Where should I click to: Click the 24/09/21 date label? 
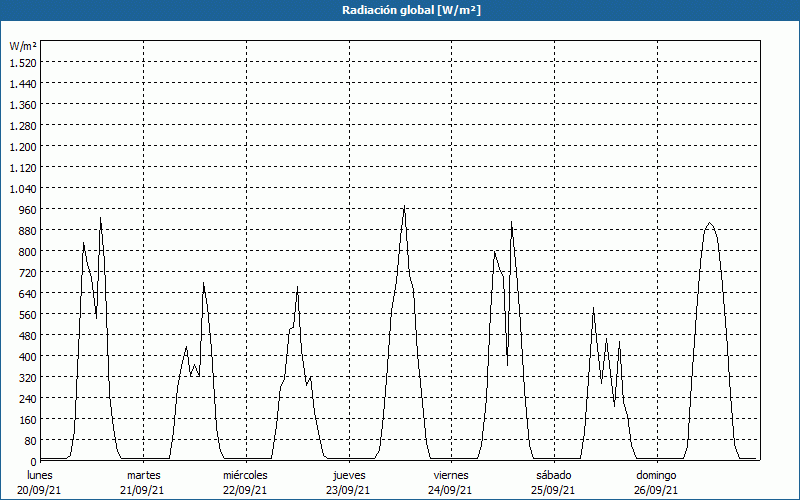(451, 490)
